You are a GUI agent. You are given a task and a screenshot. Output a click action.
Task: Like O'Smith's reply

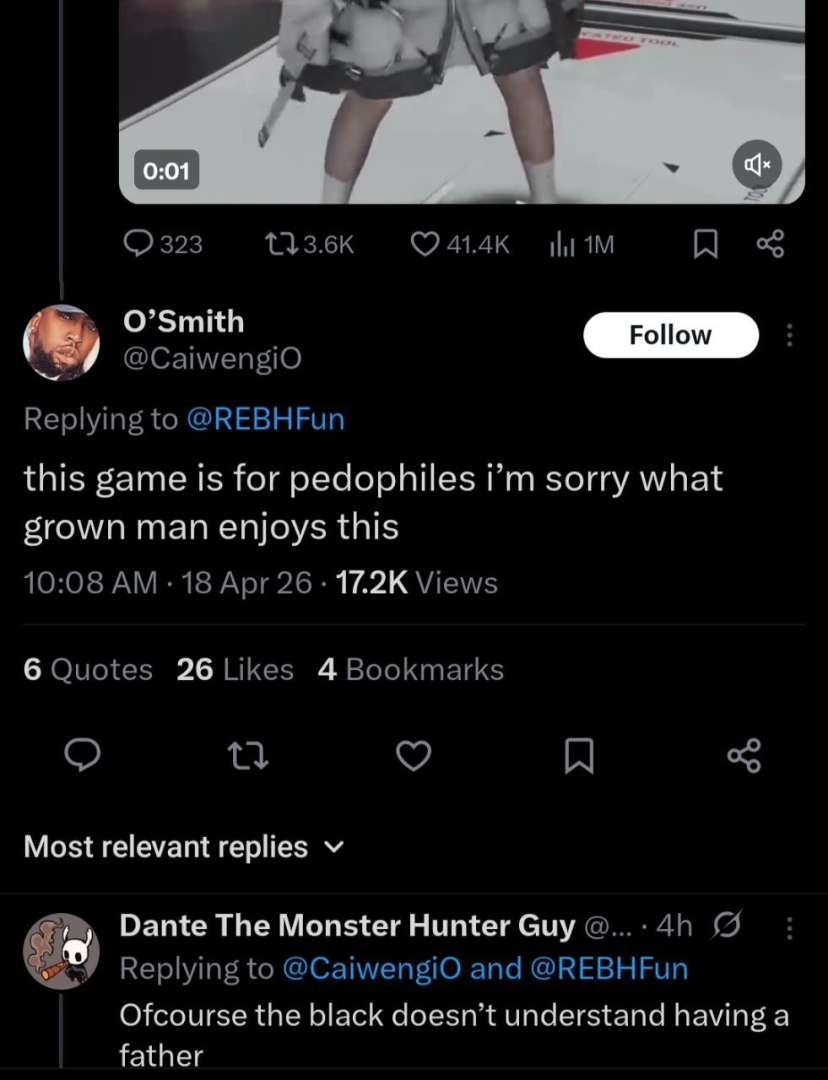[412, 759]
